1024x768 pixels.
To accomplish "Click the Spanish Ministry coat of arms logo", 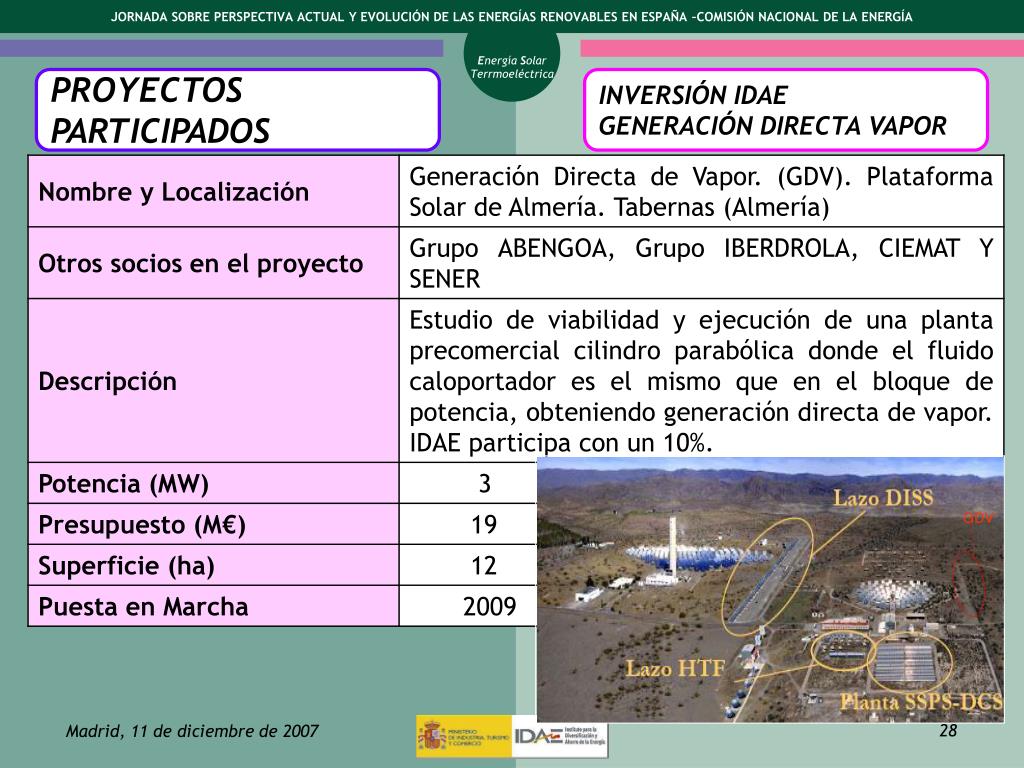I will click(432, 737).
